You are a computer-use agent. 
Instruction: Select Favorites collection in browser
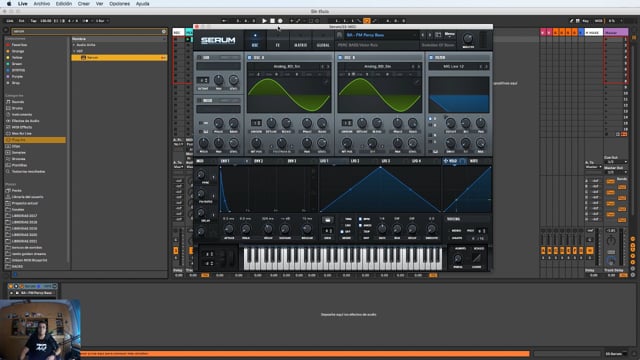click(x=19, y=45)
